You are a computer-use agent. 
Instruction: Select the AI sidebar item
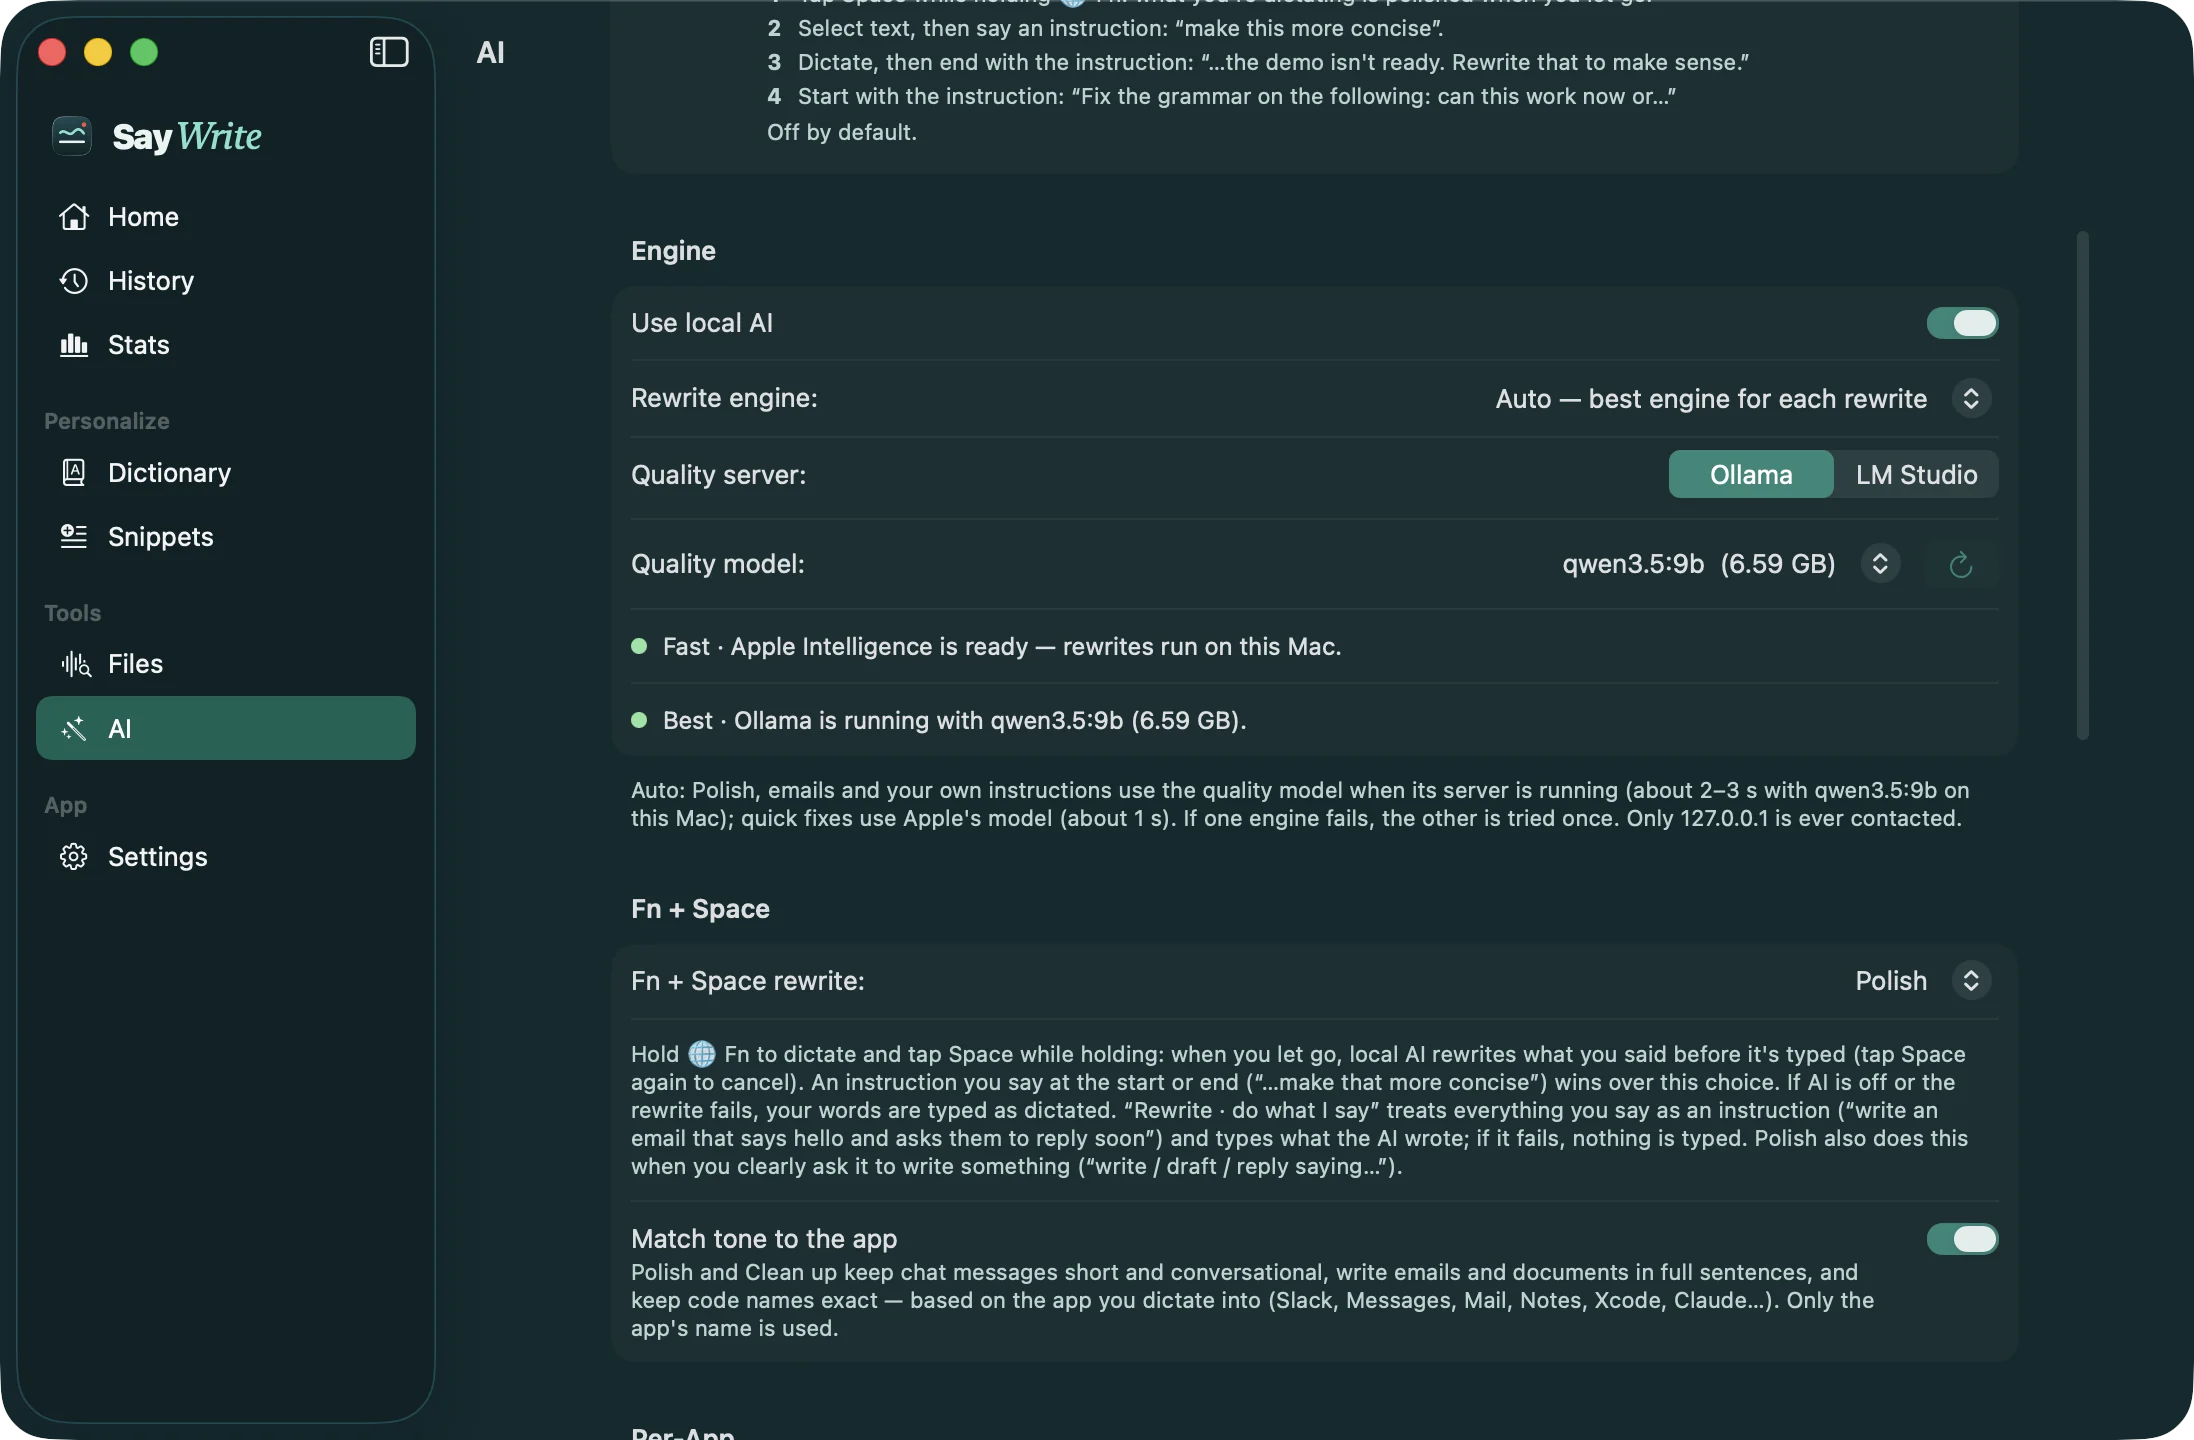click(x=226, y=728)
